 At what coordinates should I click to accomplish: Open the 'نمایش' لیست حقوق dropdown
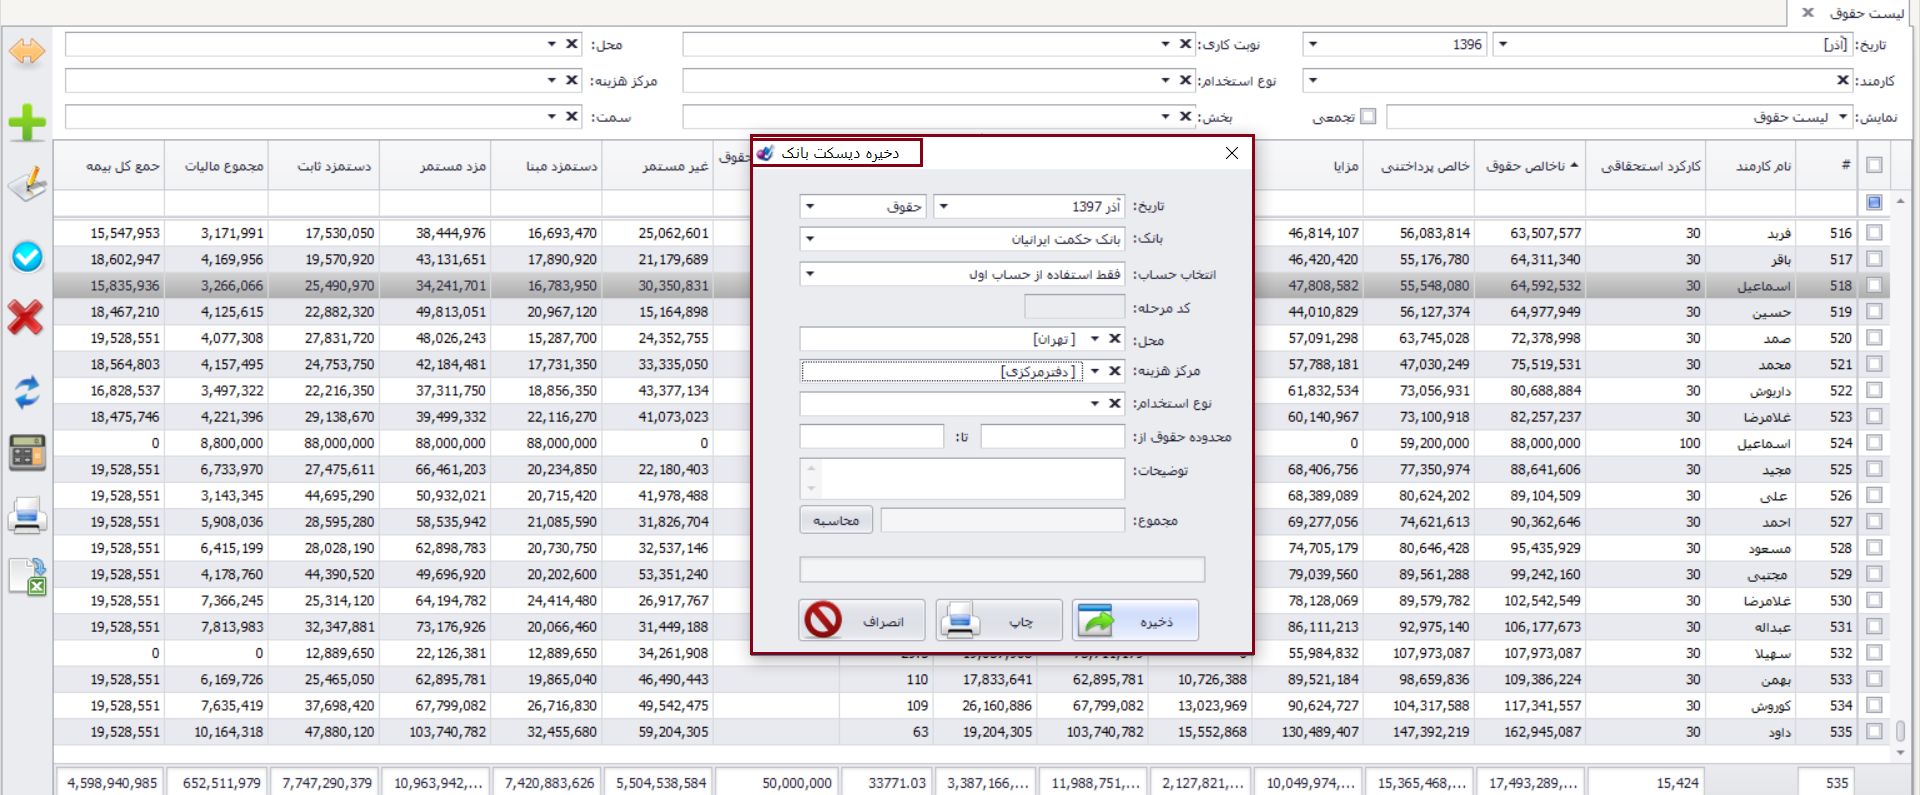1843,117
